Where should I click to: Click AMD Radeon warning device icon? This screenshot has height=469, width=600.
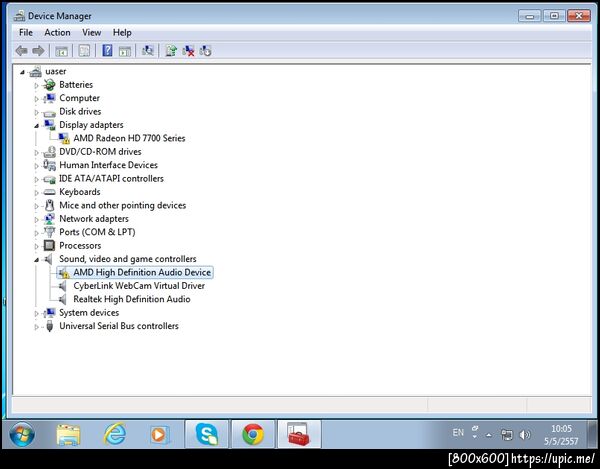pyautogui.click(x=64, y=138)
